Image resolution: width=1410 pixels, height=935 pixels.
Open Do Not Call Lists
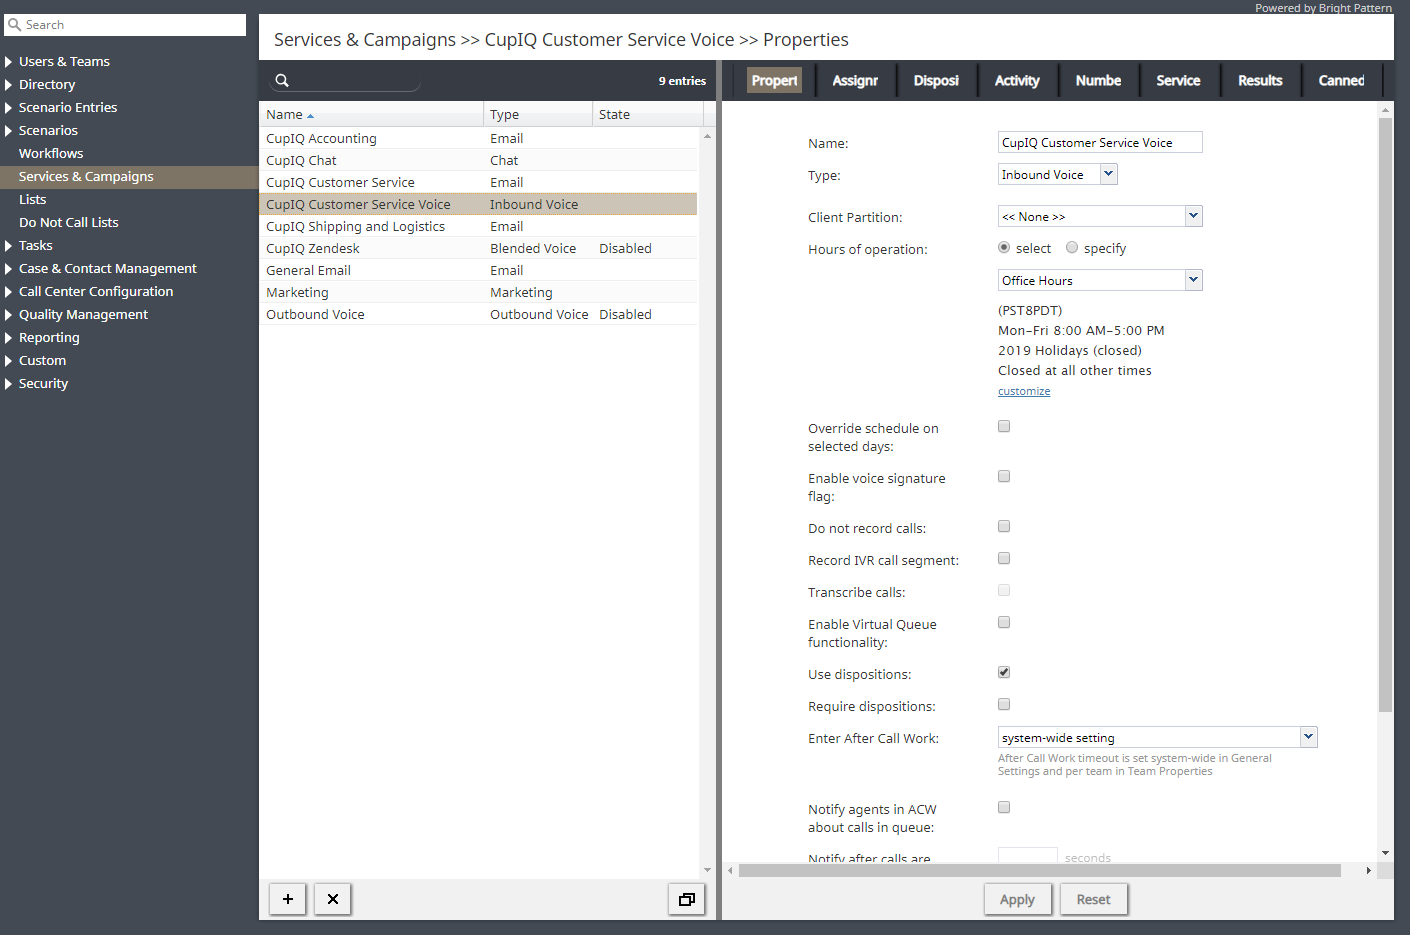[69, 223]
